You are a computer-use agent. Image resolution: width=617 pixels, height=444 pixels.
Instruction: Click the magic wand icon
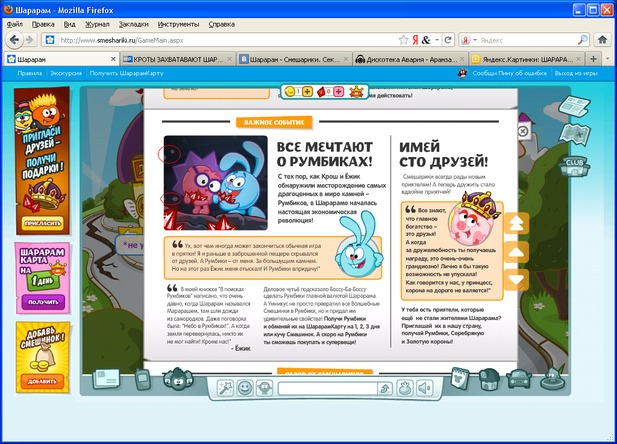[x=225, y=388]
